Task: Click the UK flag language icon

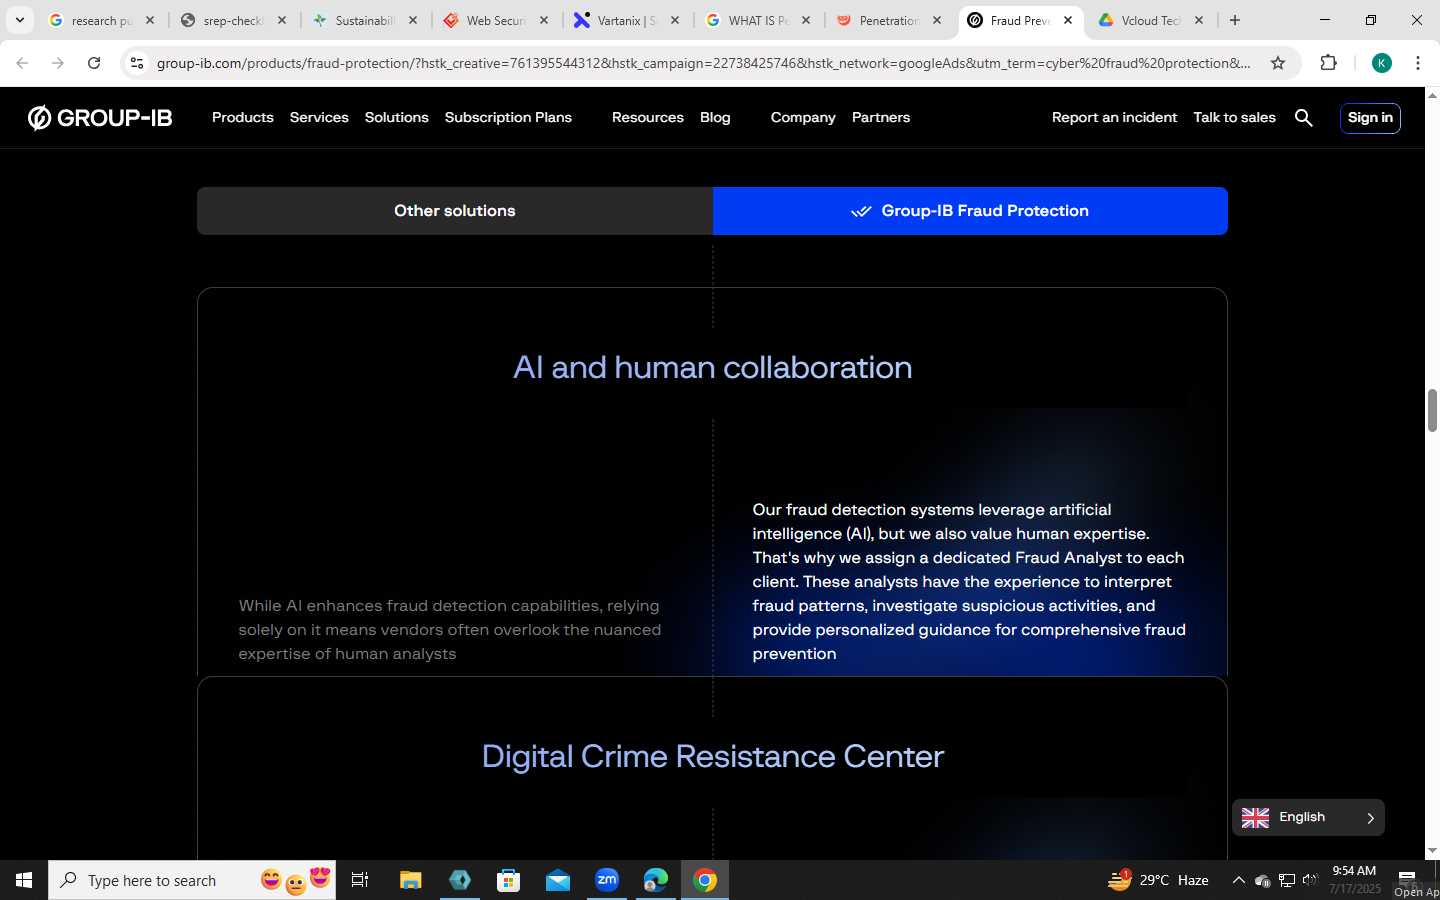Action: coord(1255,818)
